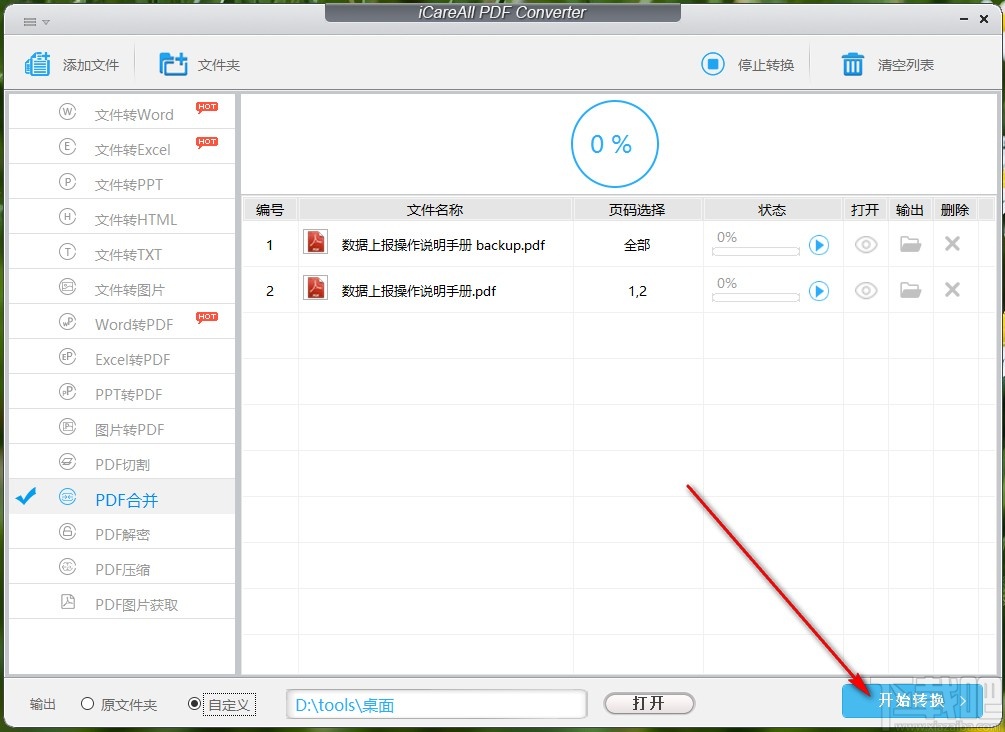The width and height of the screenshot is (1005, 732).
Task: Click progress bar of row 2 file
Action: pyautogui.click(x=756, y=297)
